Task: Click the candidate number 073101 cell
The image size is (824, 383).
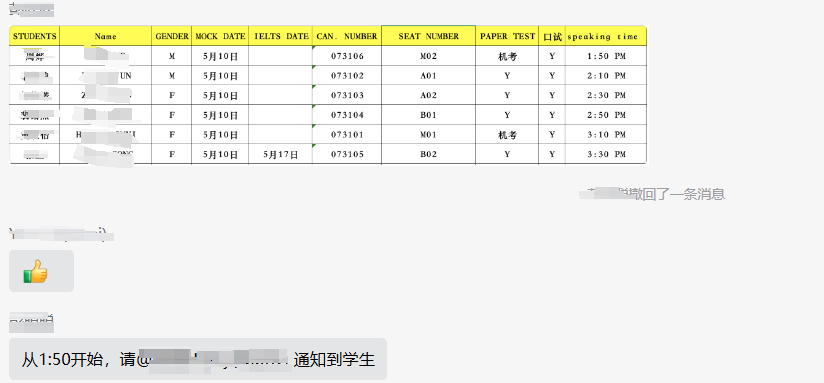Action: tap(347, 135)
